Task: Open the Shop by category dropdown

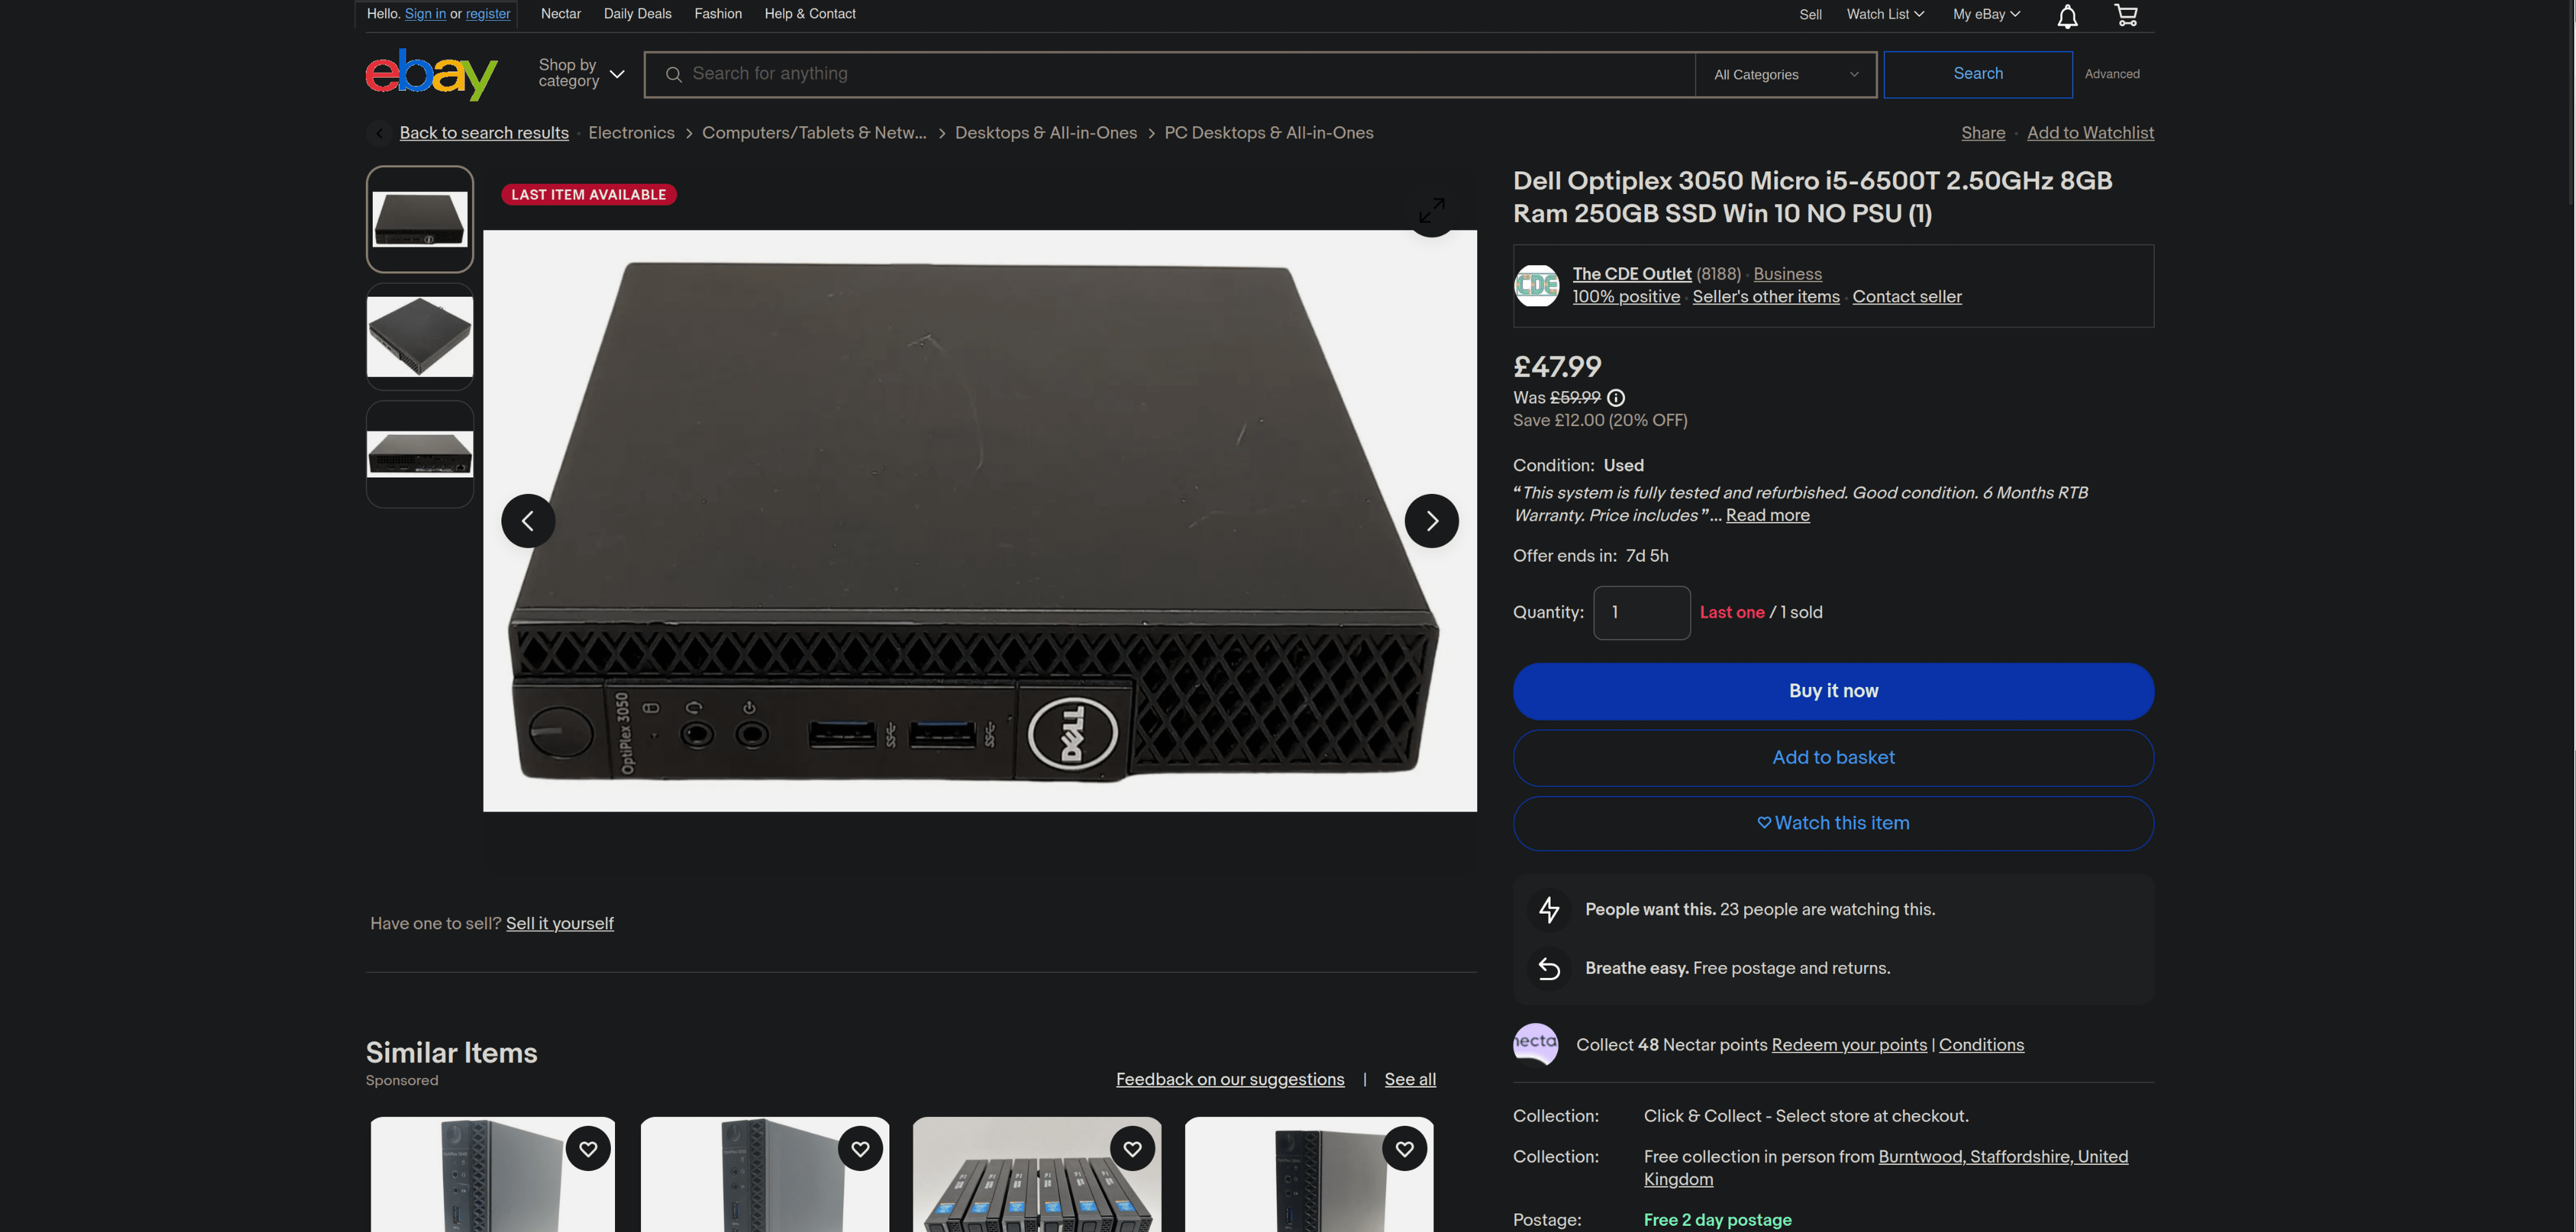Action: (581, 74)
